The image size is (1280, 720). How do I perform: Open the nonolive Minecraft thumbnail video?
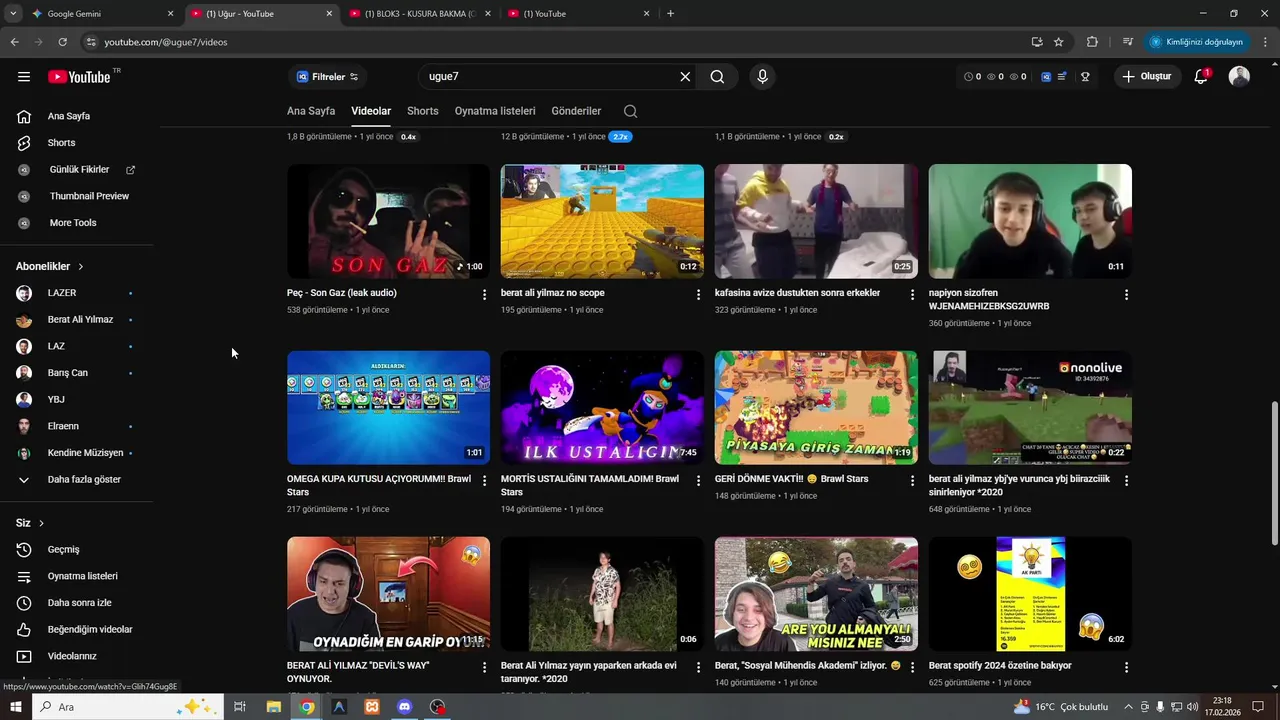click(x=1030, y=407)
